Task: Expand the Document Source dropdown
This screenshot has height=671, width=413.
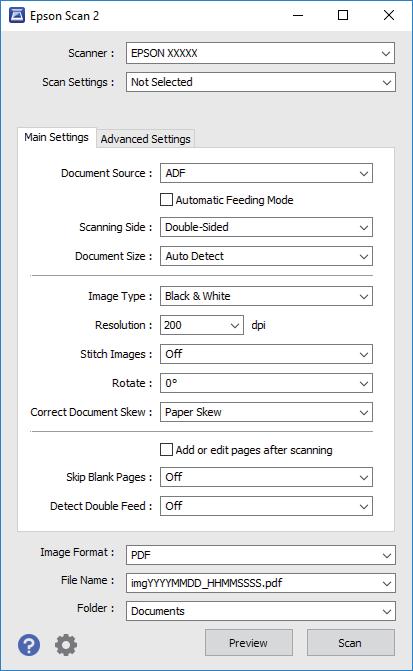Action: (x=266, y=173)
